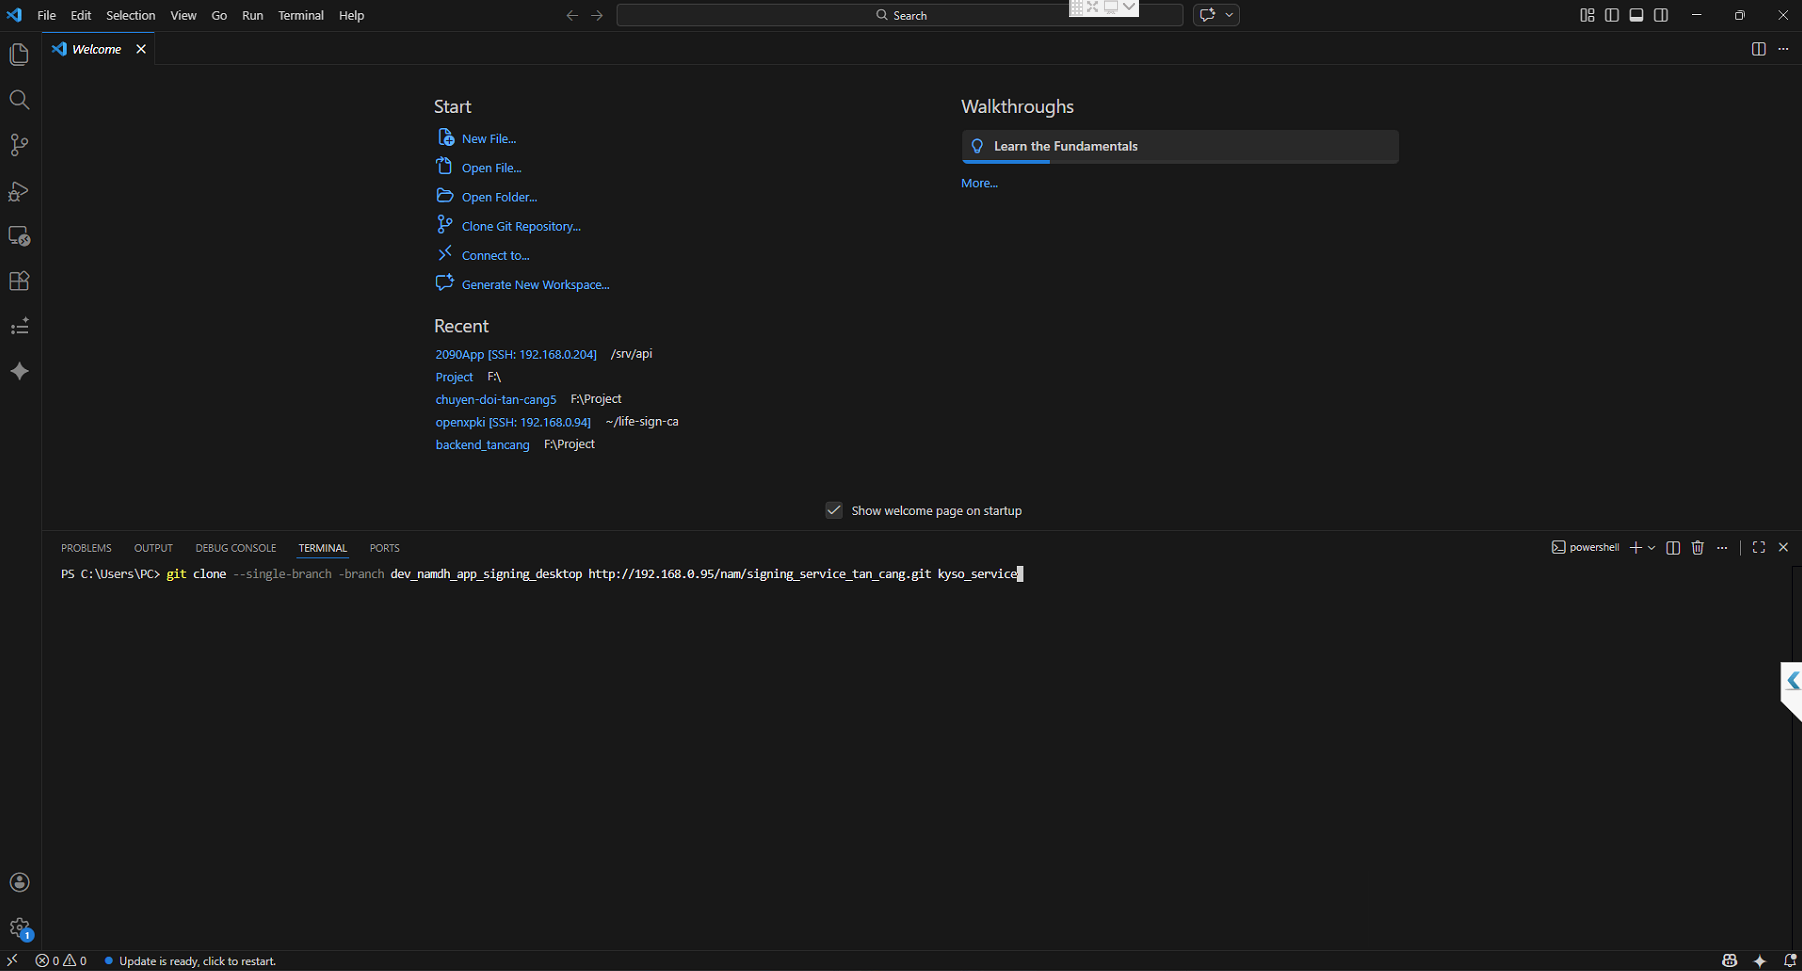The image size is (1802, 971).
Task: Click the Clone Git Repository link
Action: (x=520, y=226)
